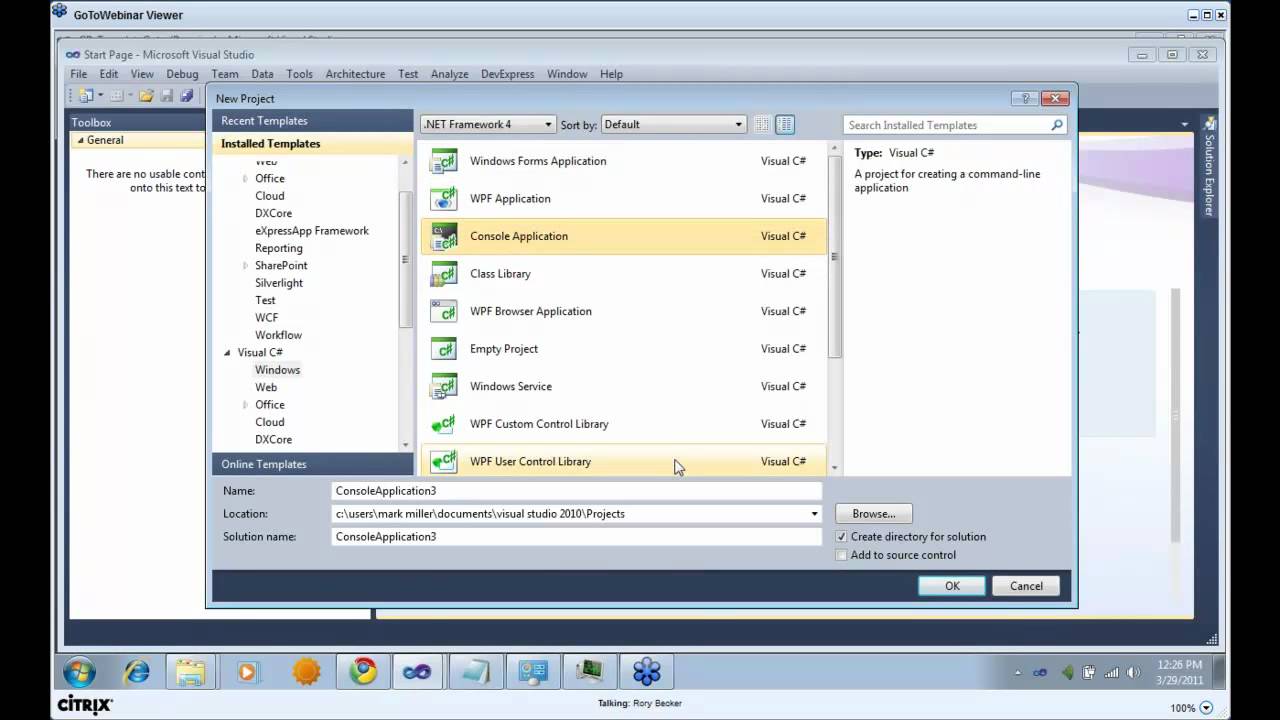The image size is (1280, 720).
Task: Switch to Recent Templates section
Action: pos(313,121)
